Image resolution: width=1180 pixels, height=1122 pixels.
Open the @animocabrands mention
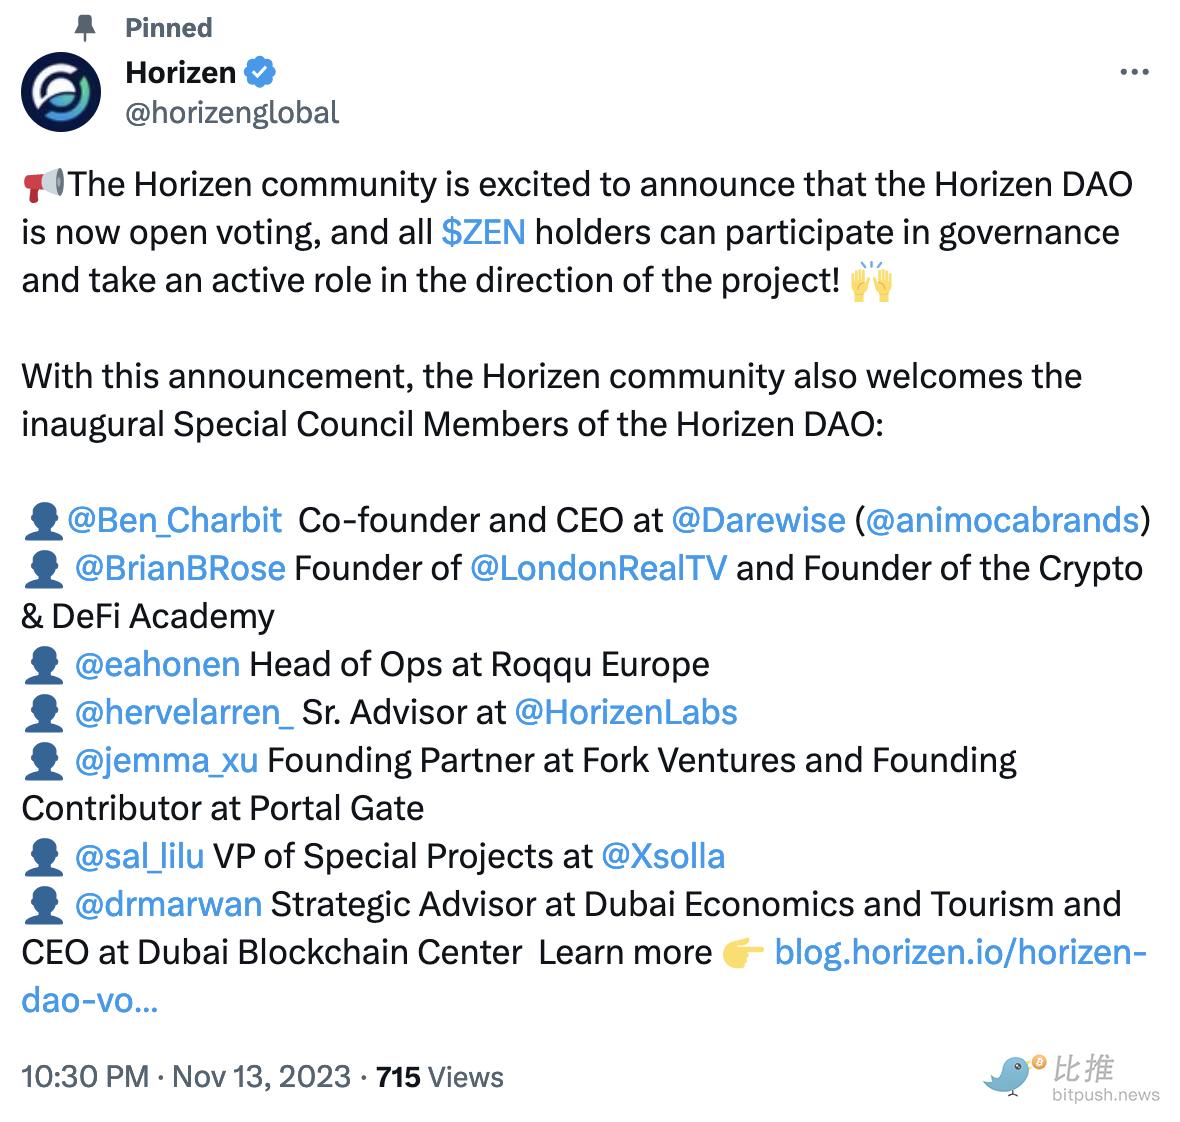point(1002,520)
